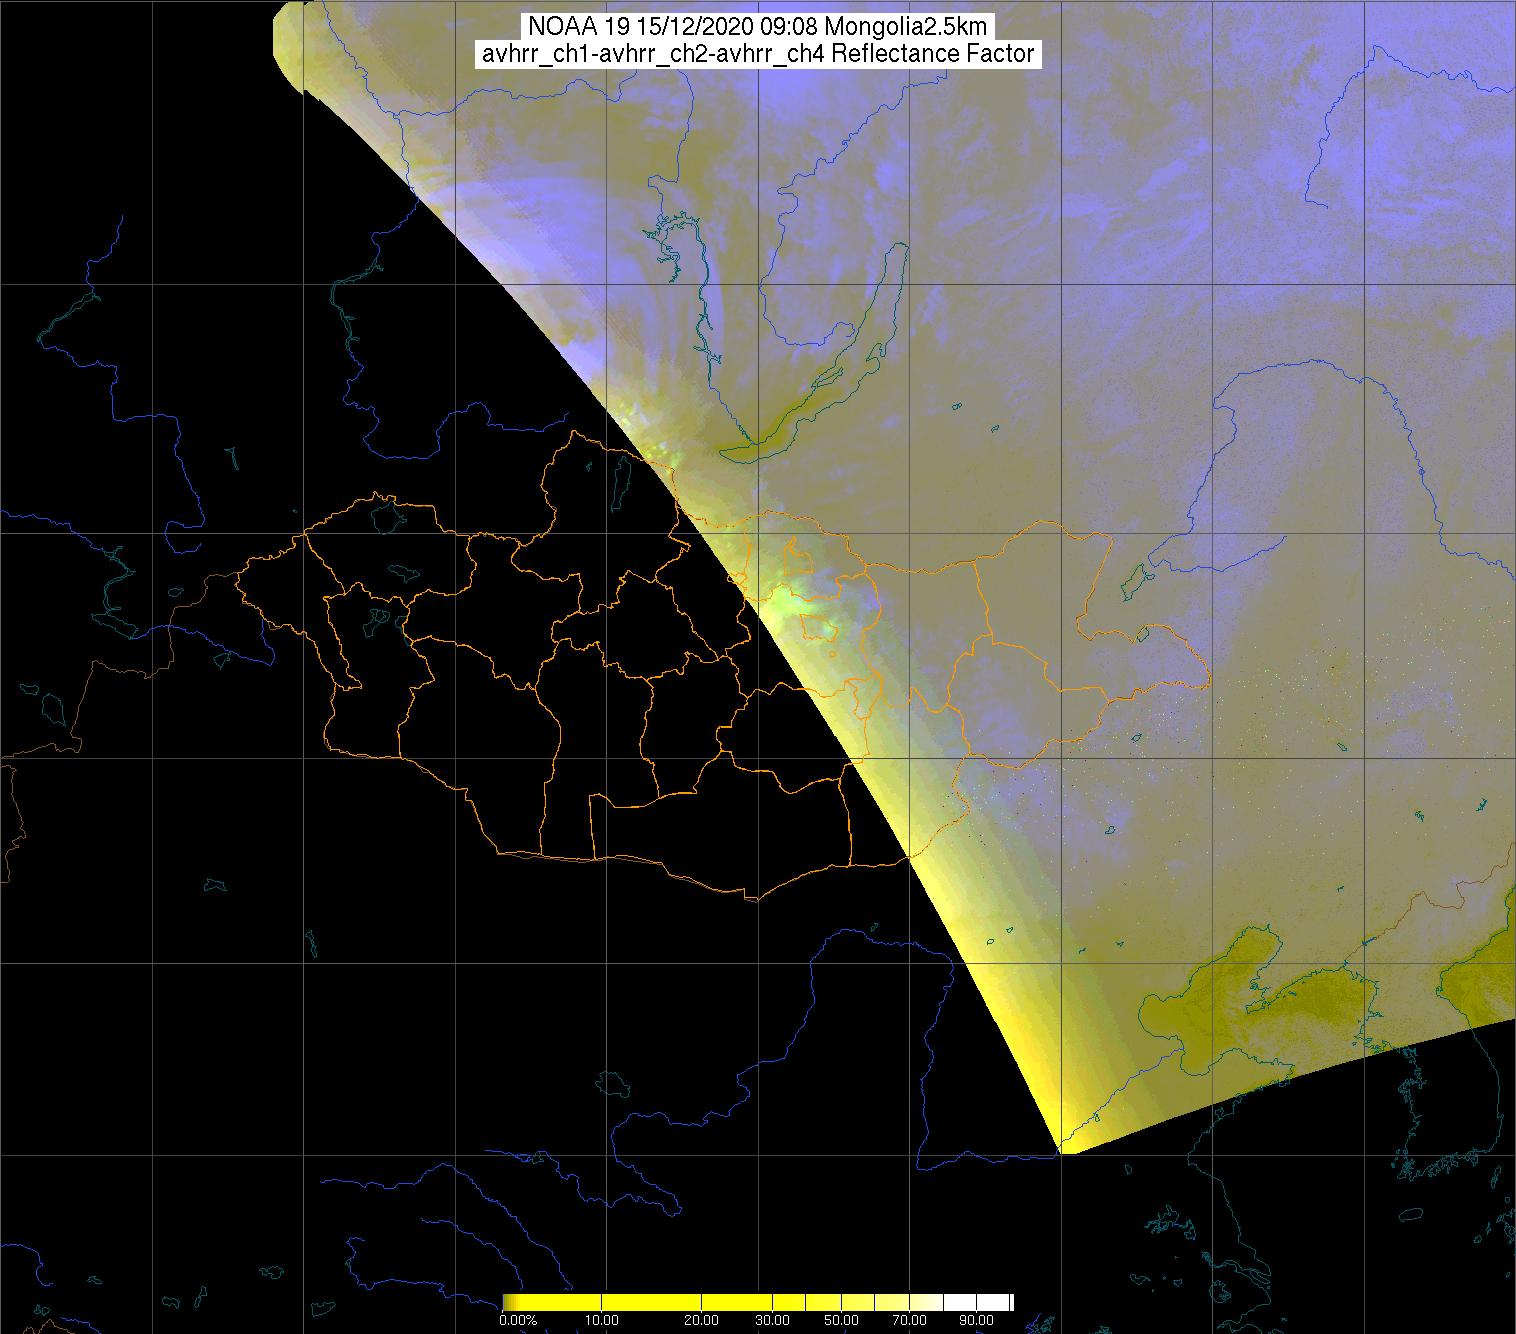
Task: Click the '20.00' color scale label
Action: (x=701, y=1320)
